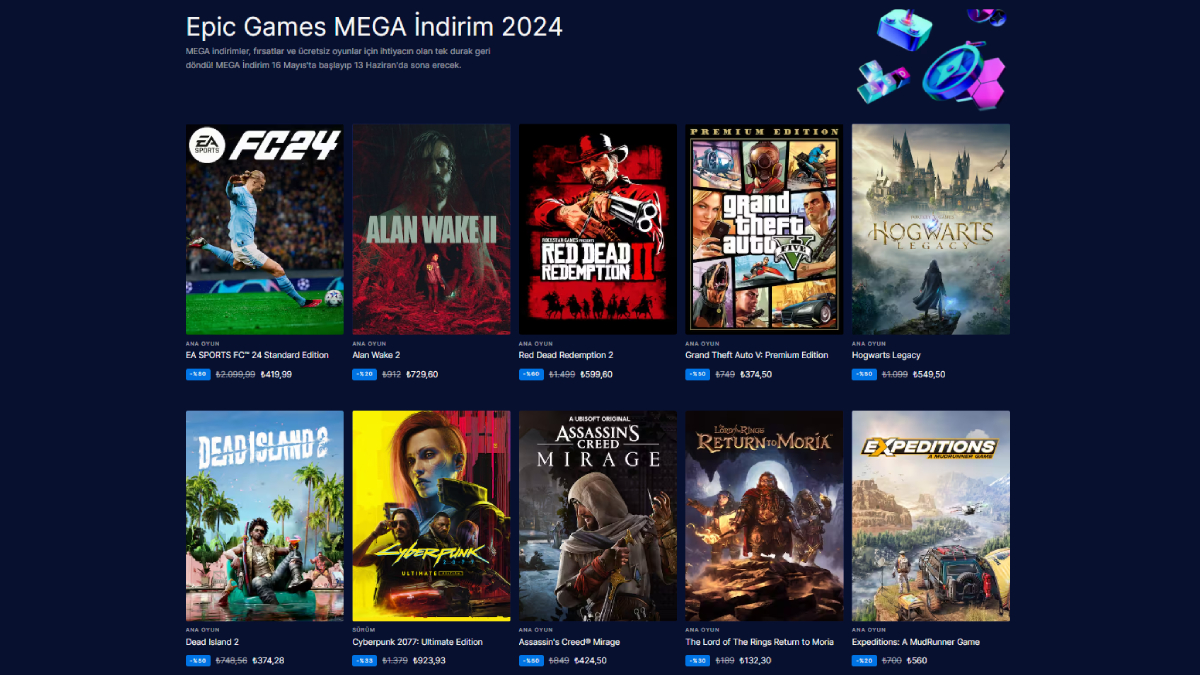Screen dimensions: 1200x675
Task: Open the Red Dead Redemption II cover art
Action: coord(598,229)
